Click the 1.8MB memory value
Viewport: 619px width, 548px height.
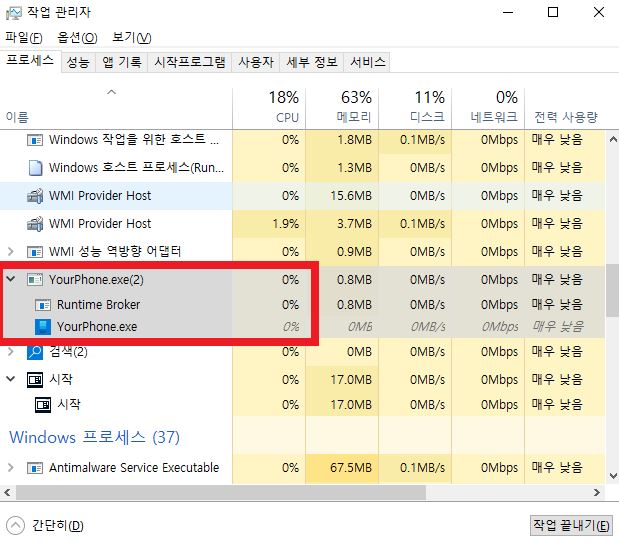[354, 140]
